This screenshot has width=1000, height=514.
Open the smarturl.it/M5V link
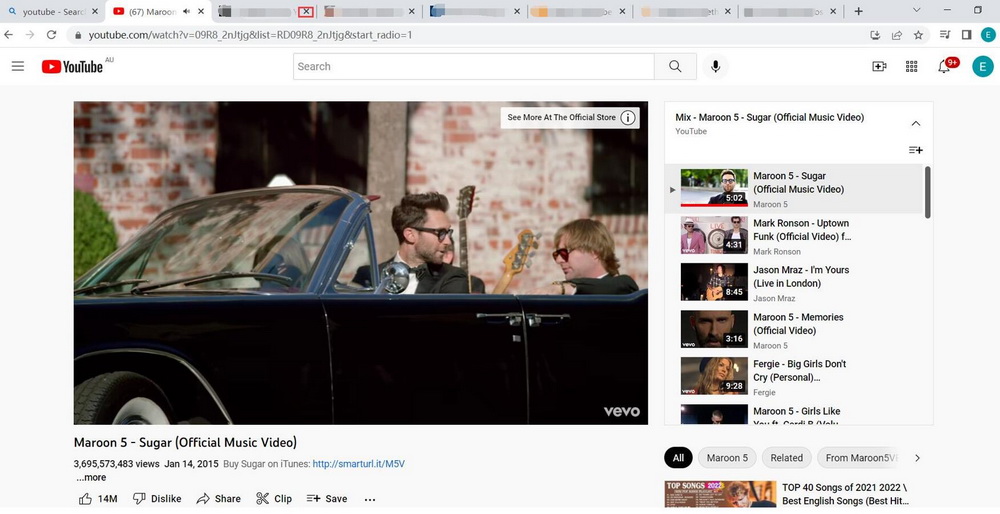pyautogui.click(x=358, y=464)
